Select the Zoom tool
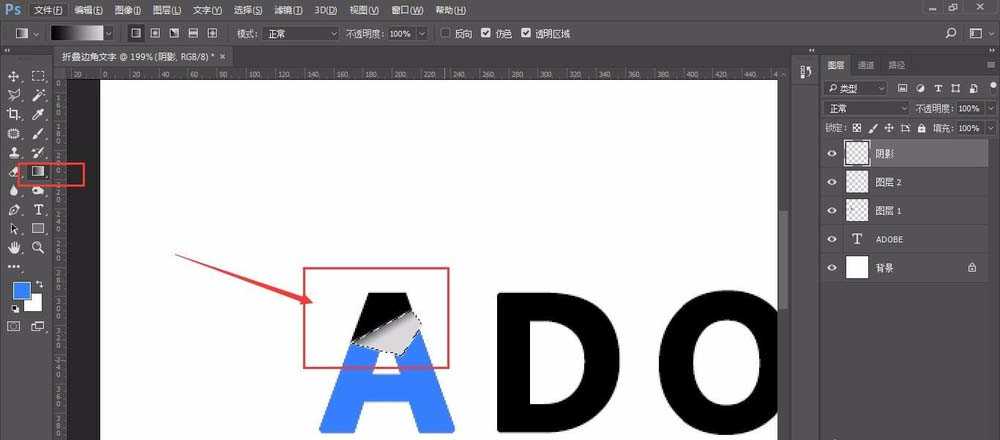The height and width of the screenshot is (440, 1000). coord(38,247)
